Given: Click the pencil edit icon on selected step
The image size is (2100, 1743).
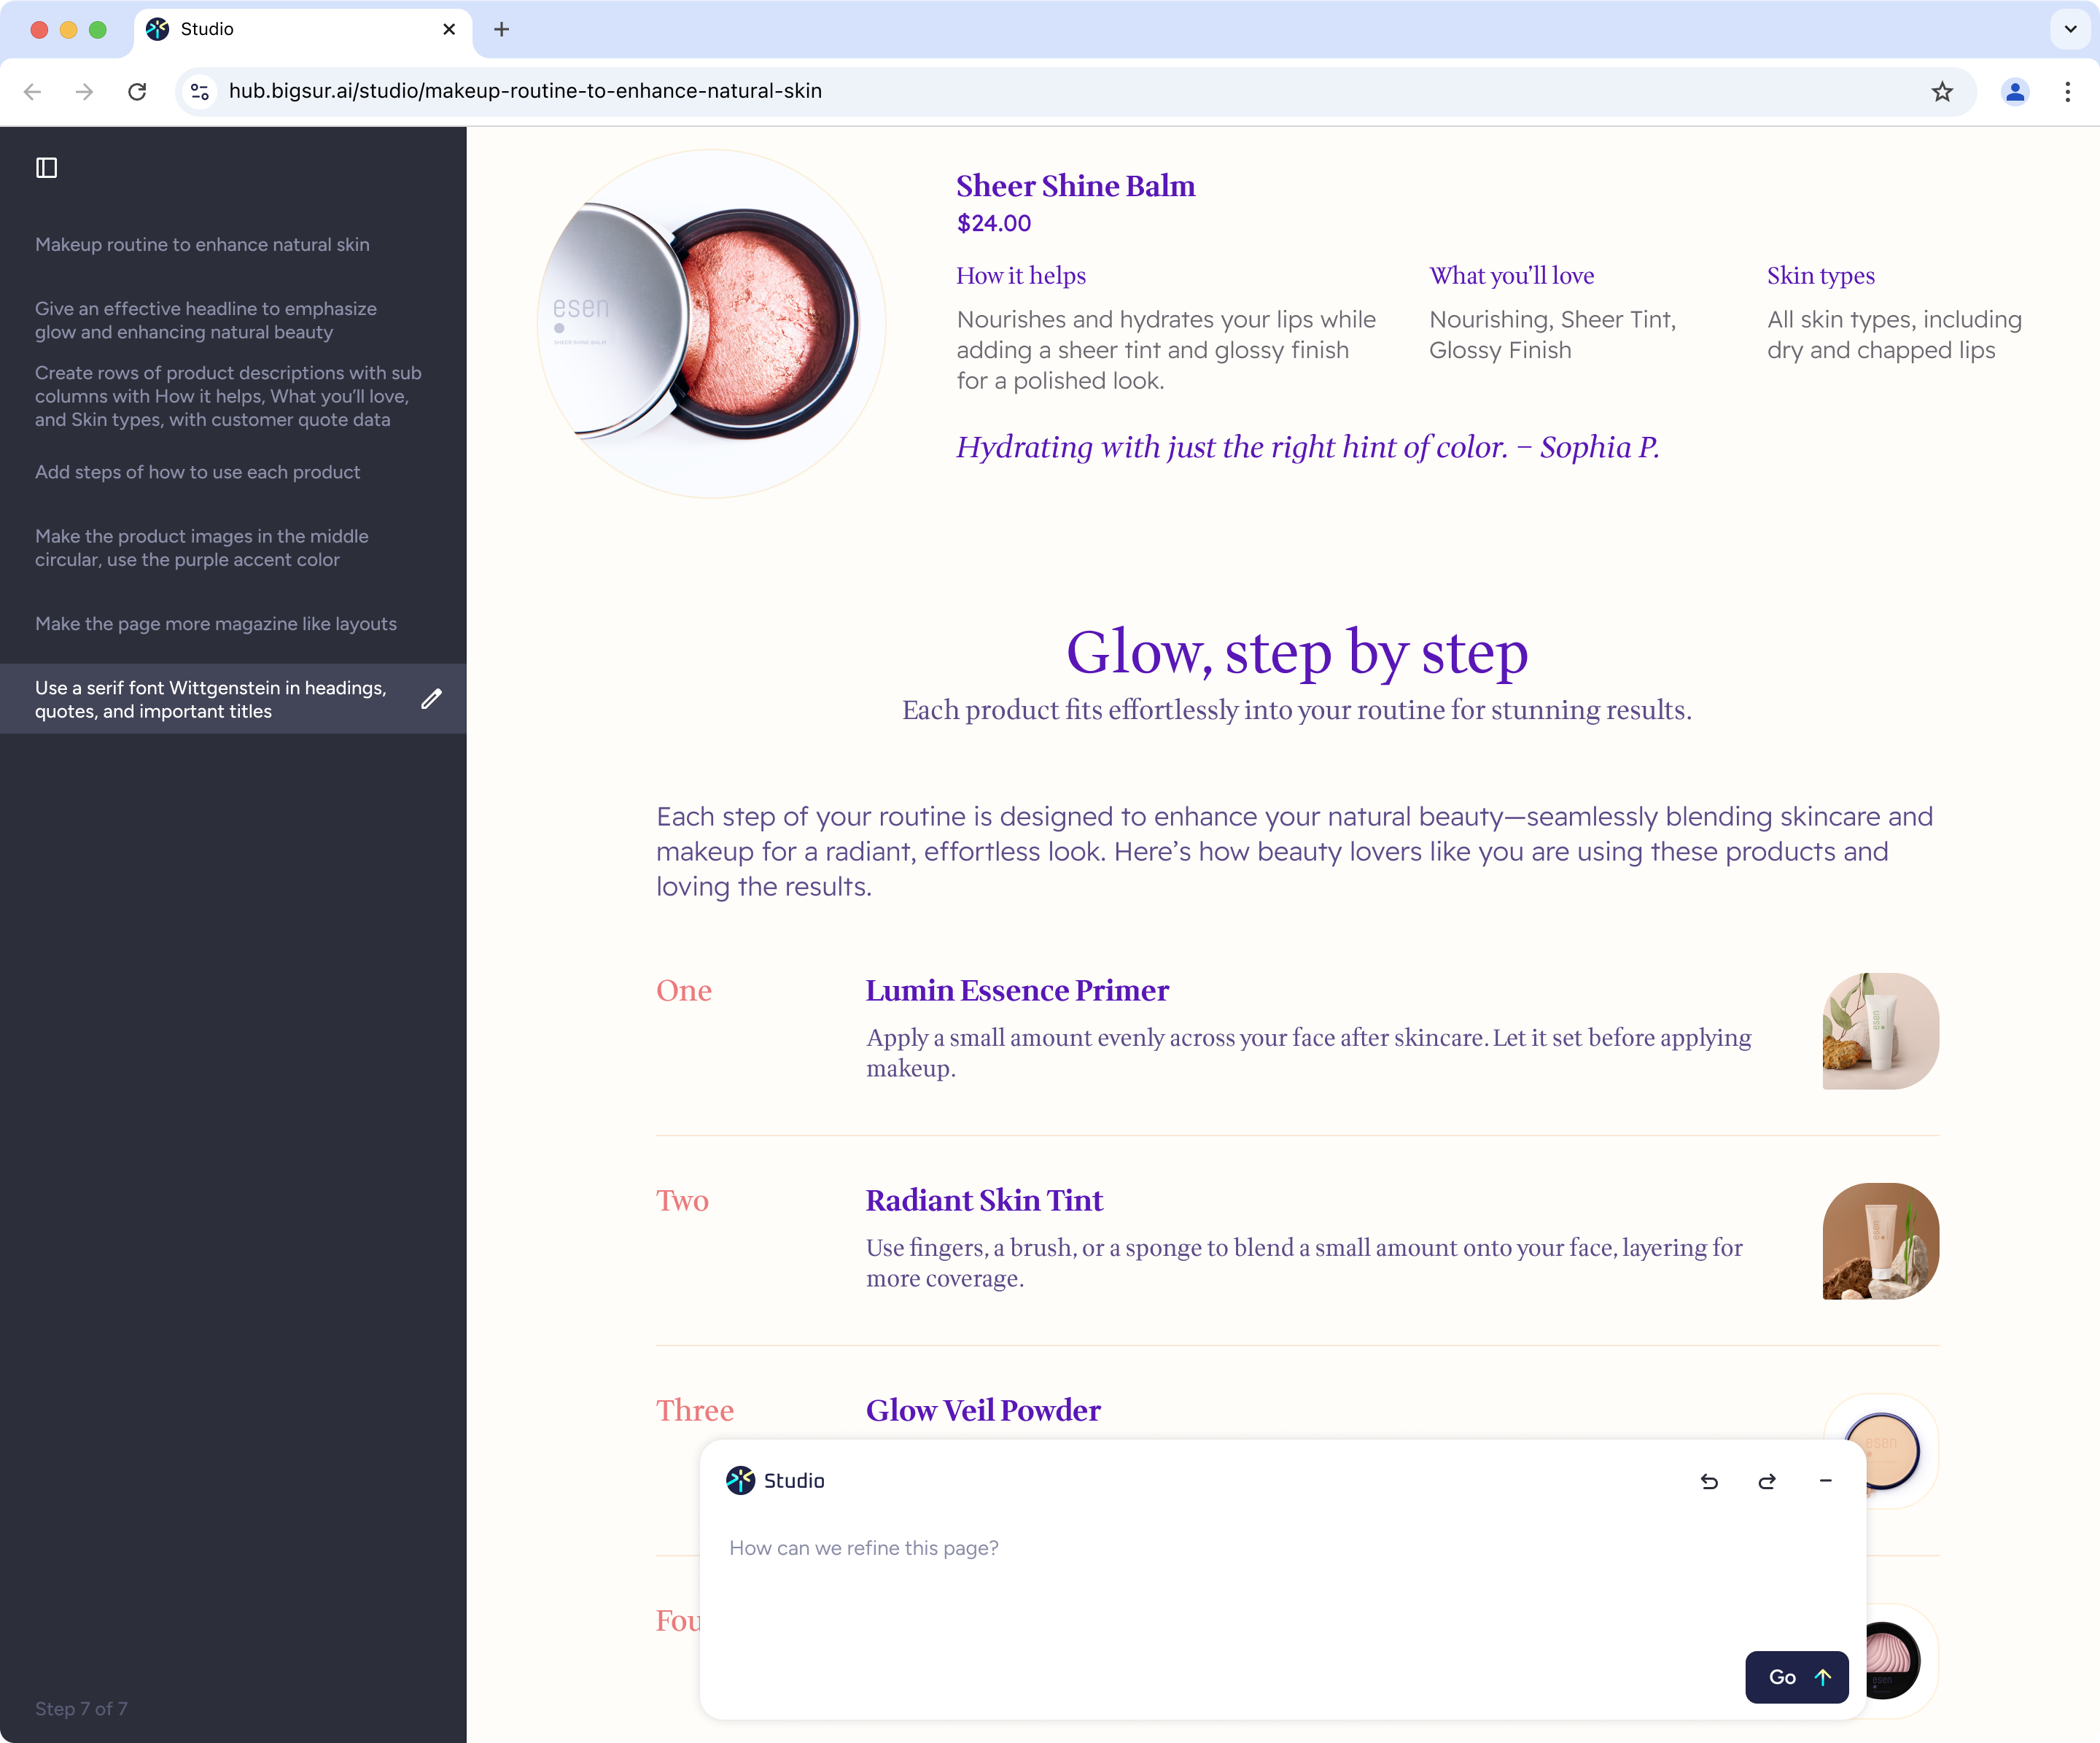Looking at the screenshot, I should (431, 699).
